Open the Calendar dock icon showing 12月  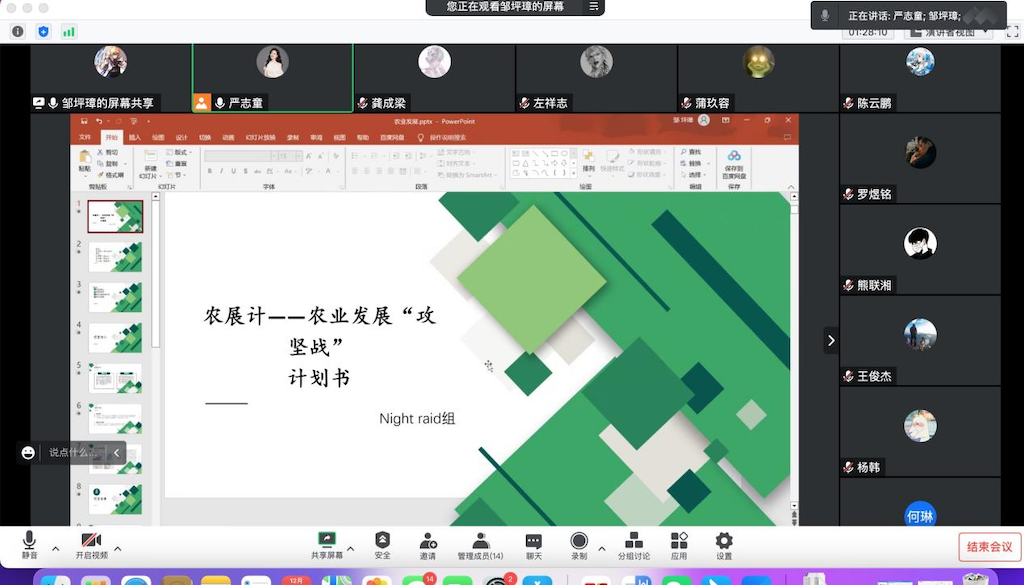[296, 580]
